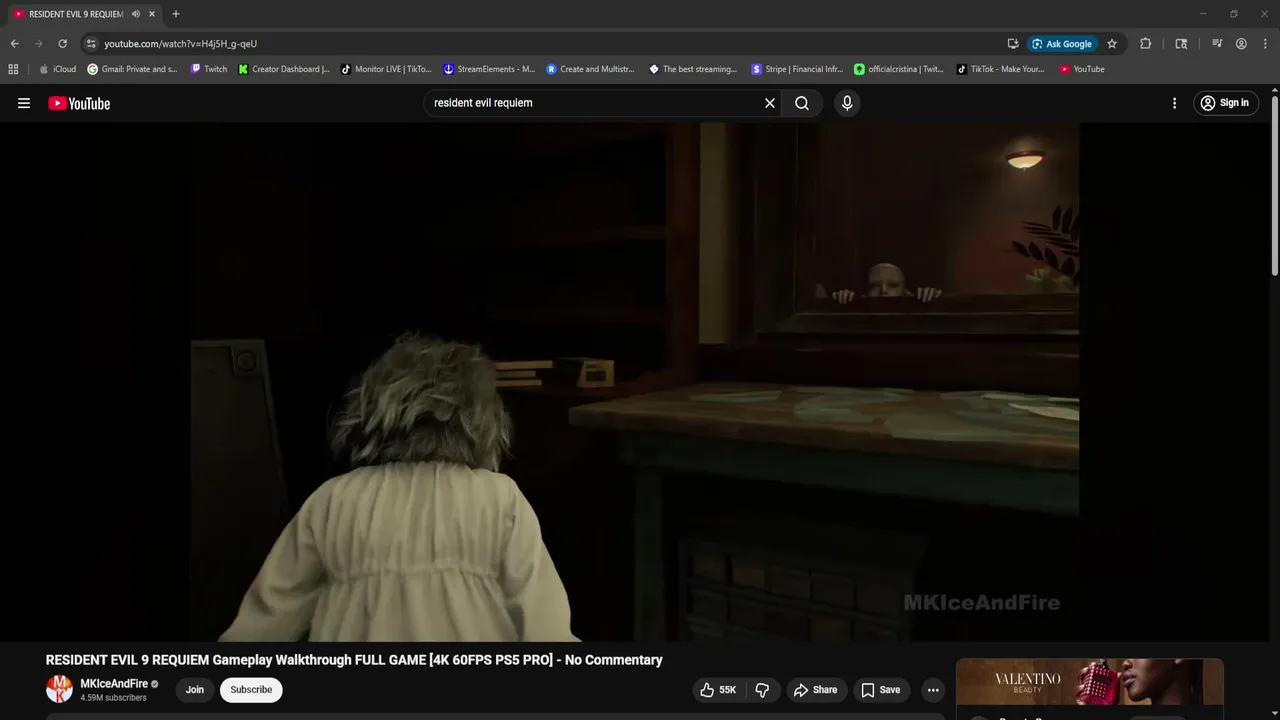The width and height of the screenshot is (1280, 720).
Task: Run search with the magnifier button
Action: (x=802, y=103)
